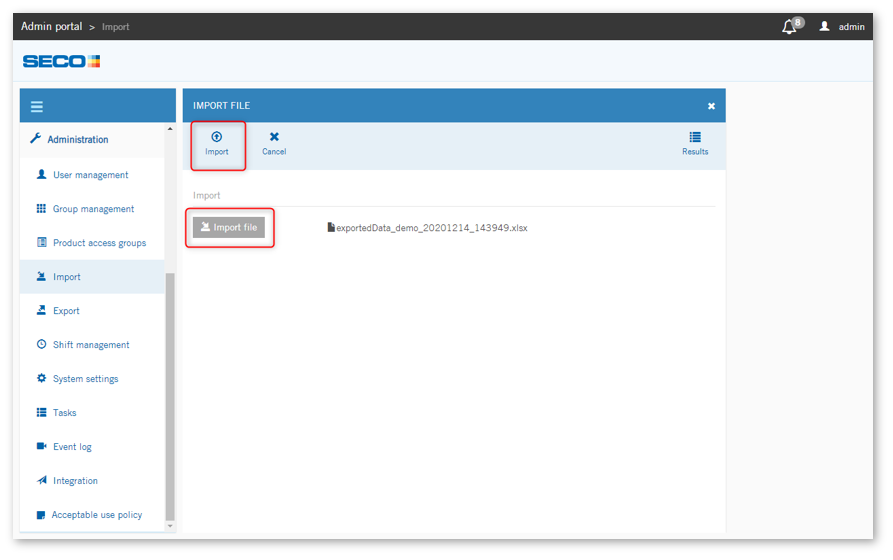The width and height of the screenshot is (893, 560).
Task: Open the notifications bell icon
Action: click(x=788, y=27)
